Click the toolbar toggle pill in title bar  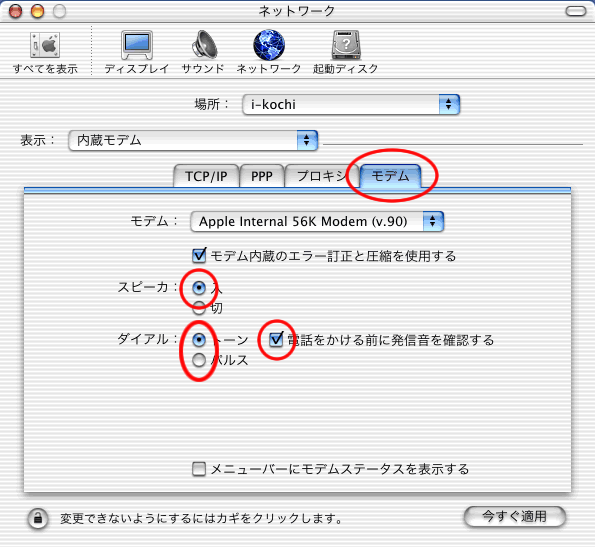[x=576, y=11]
